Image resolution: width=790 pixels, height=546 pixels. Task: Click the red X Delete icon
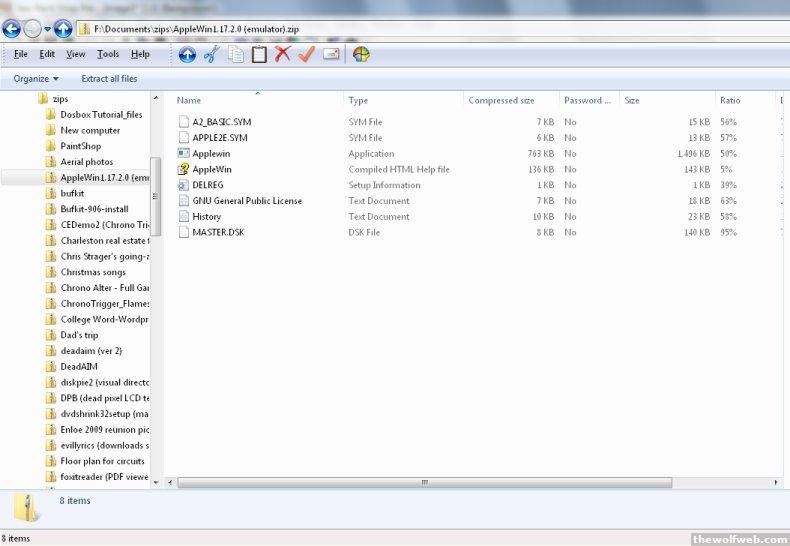tap(283, 54)
